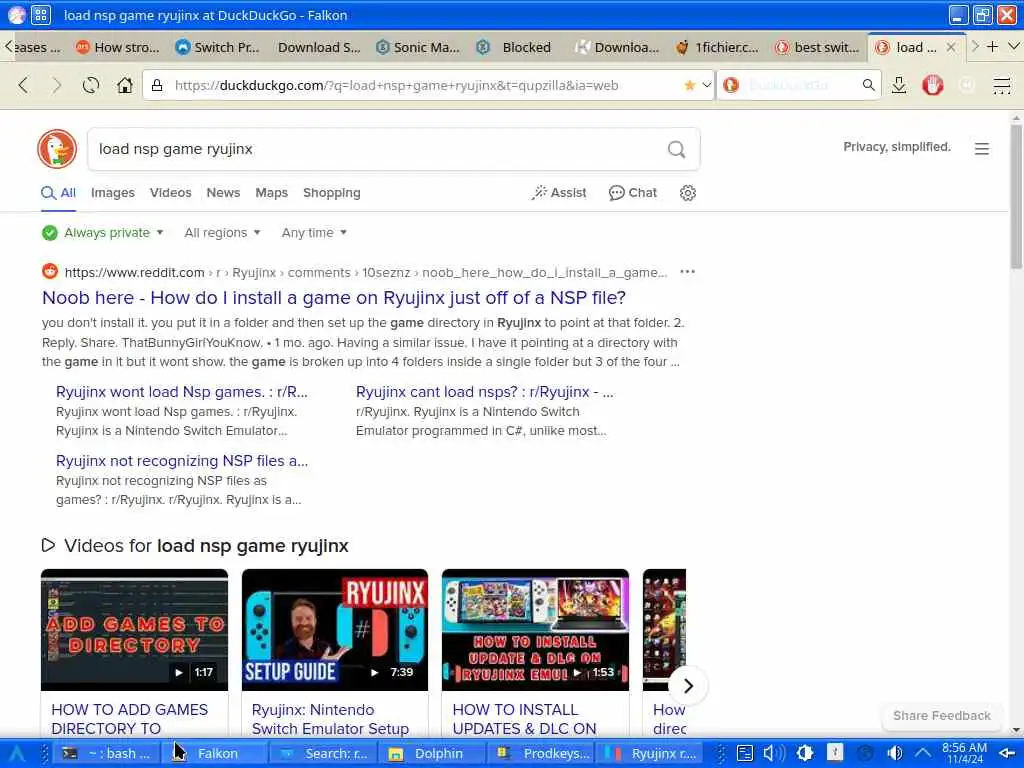Screen dimensions: 1024x768
Task: Submit search with the magnifier button
Action: point(677,150)
